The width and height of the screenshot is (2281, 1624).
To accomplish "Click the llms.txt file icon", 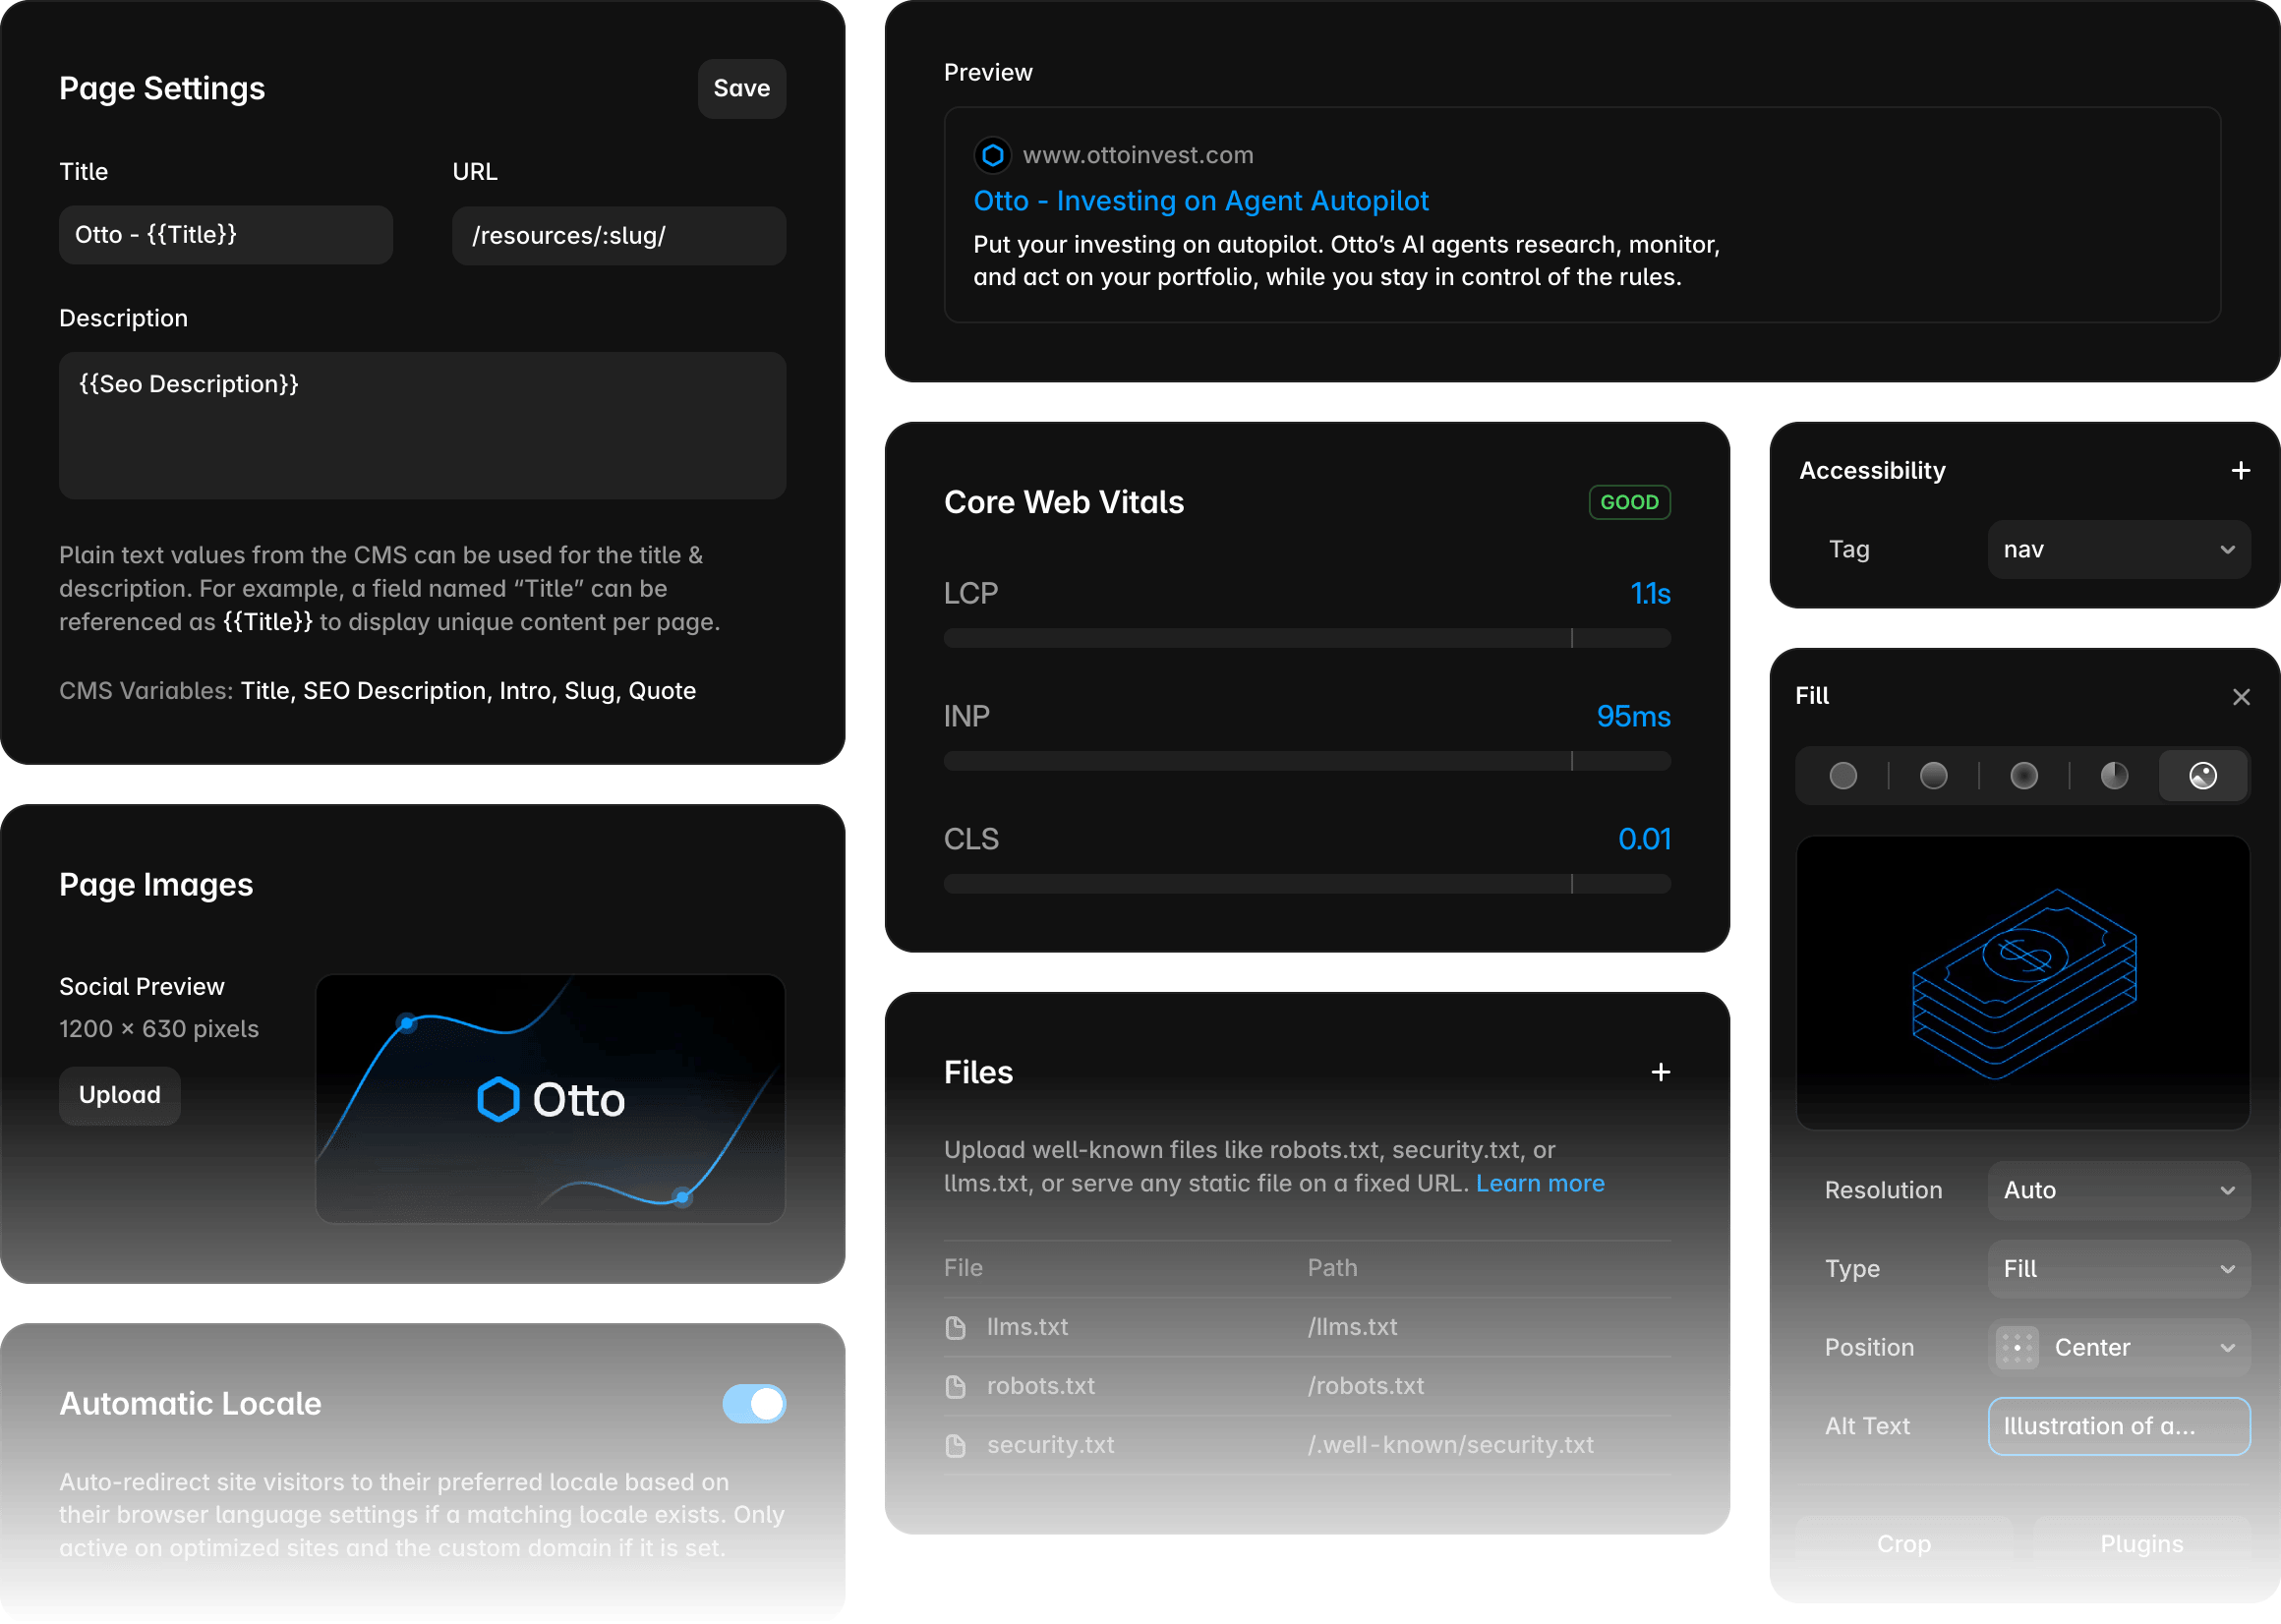I will 956,1327.
